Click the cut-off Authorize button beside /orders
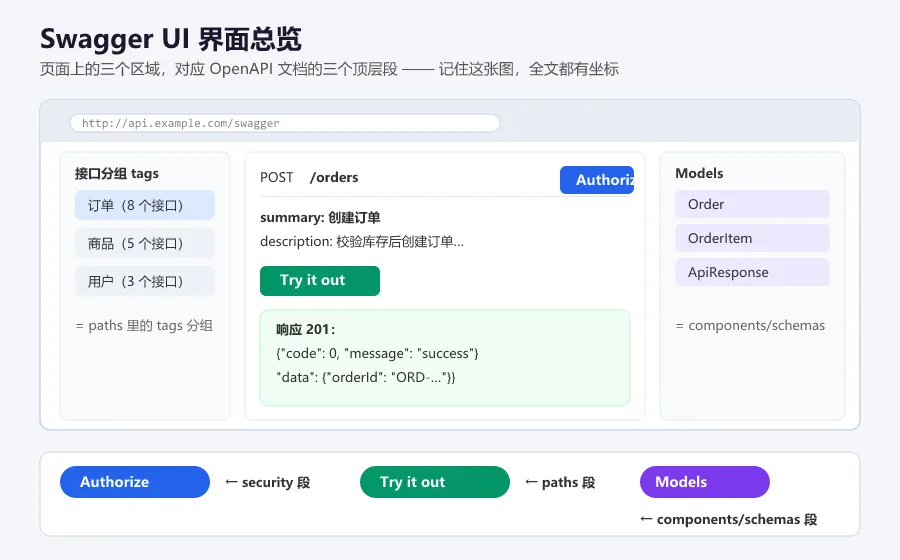The width and height of the screenshot is (900, 560). coord(597,180)
